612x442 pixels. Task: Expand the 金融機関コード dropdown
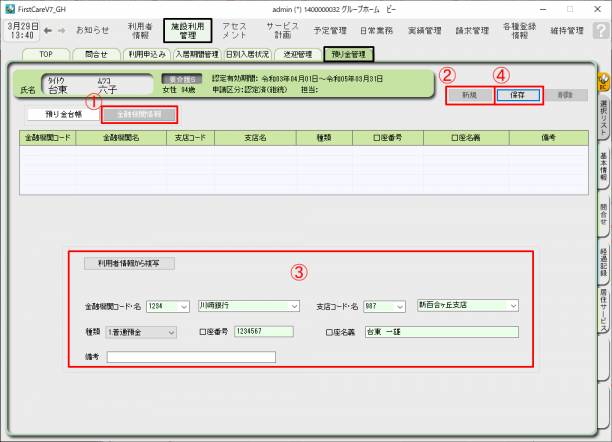pos(182,306)
